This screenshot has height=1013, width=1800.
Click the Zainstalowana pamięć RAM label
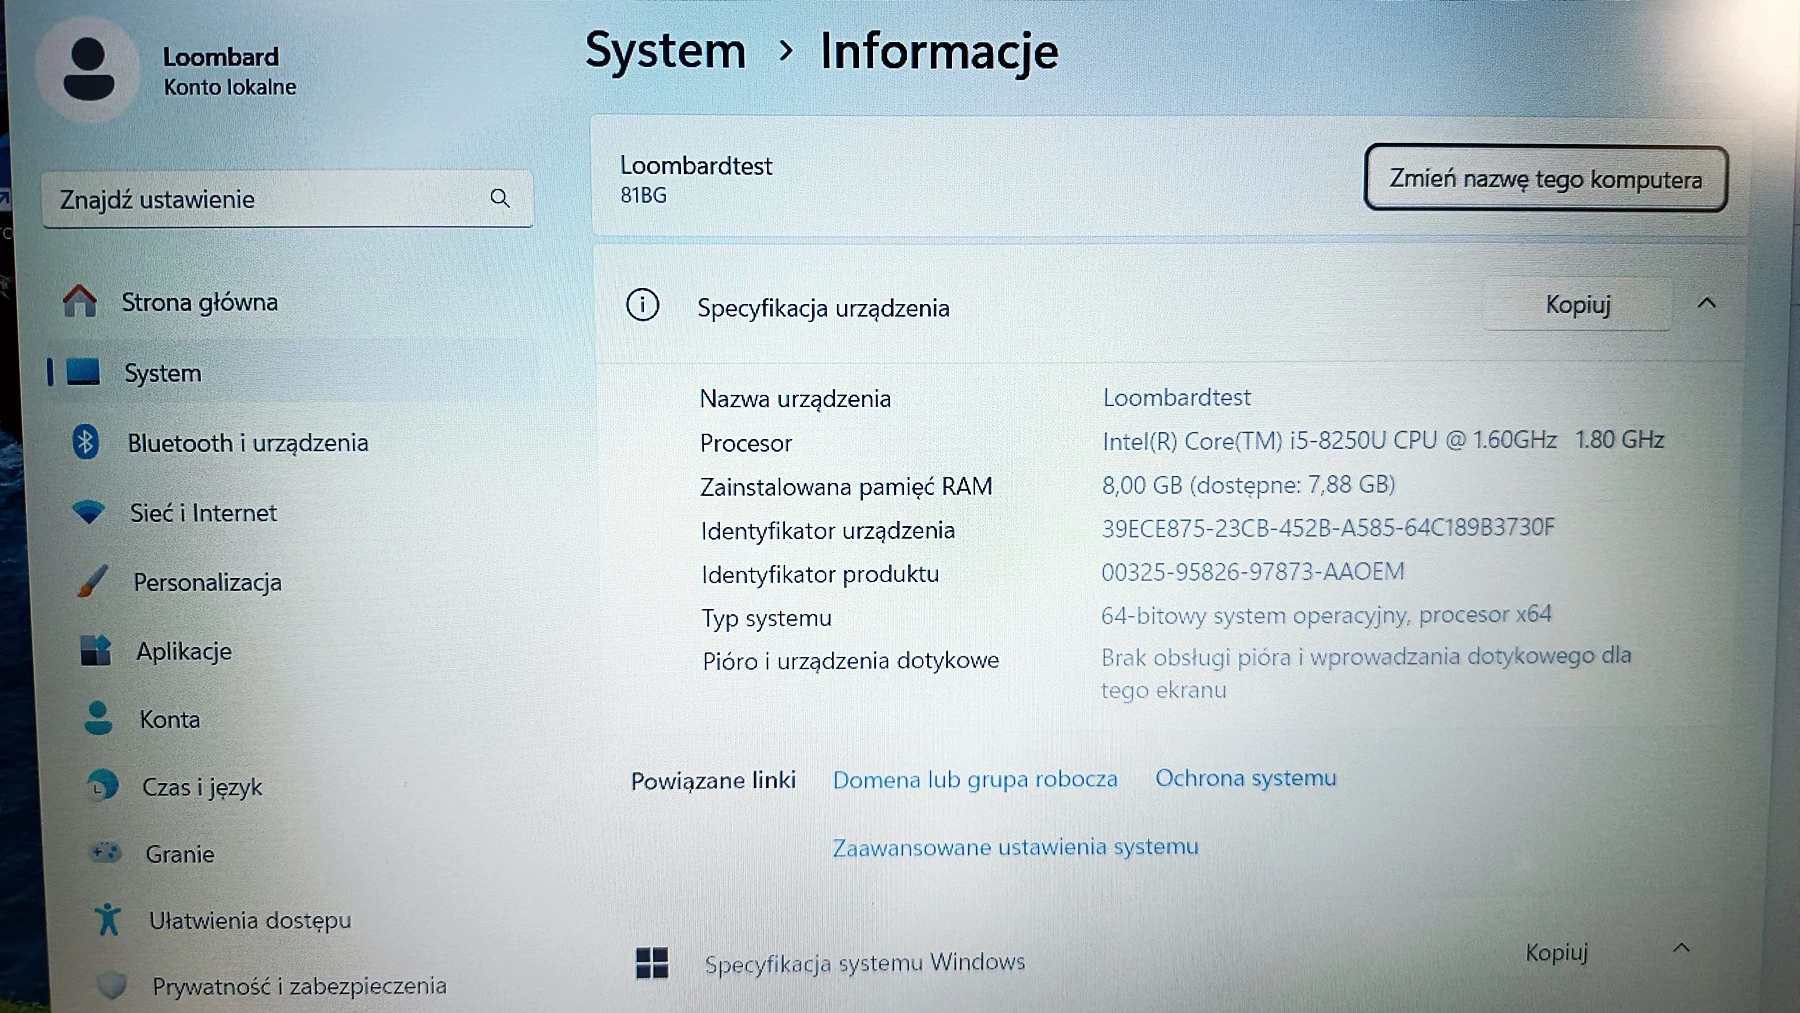click(x=846, y=487)
